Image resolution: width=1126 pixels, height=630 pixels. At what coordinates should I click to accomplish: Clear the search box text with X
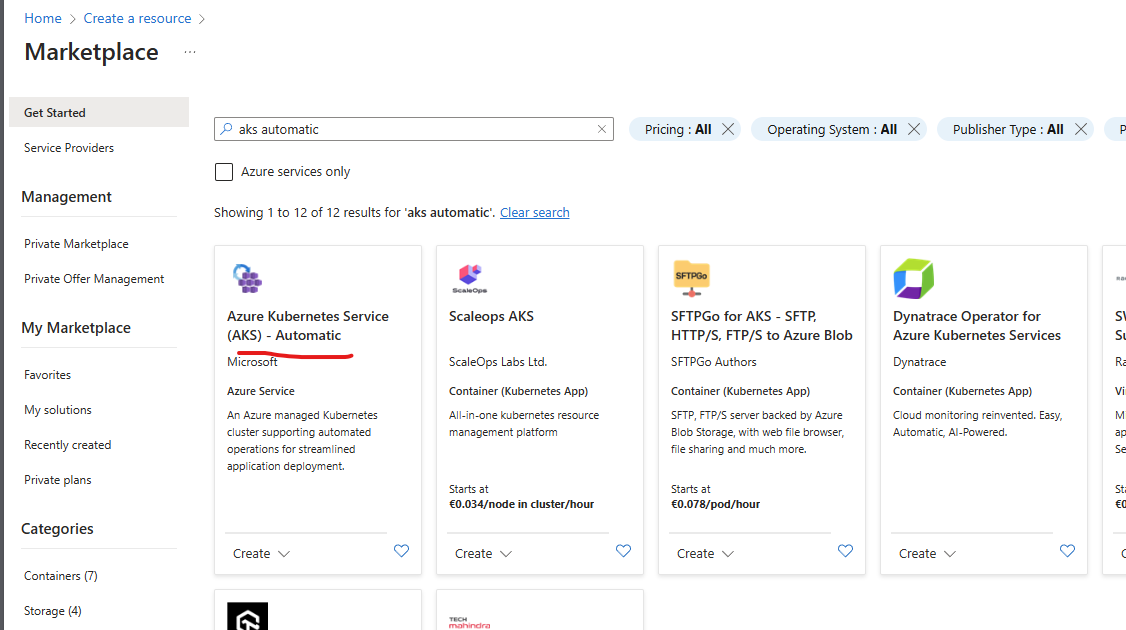coord(602,129)
